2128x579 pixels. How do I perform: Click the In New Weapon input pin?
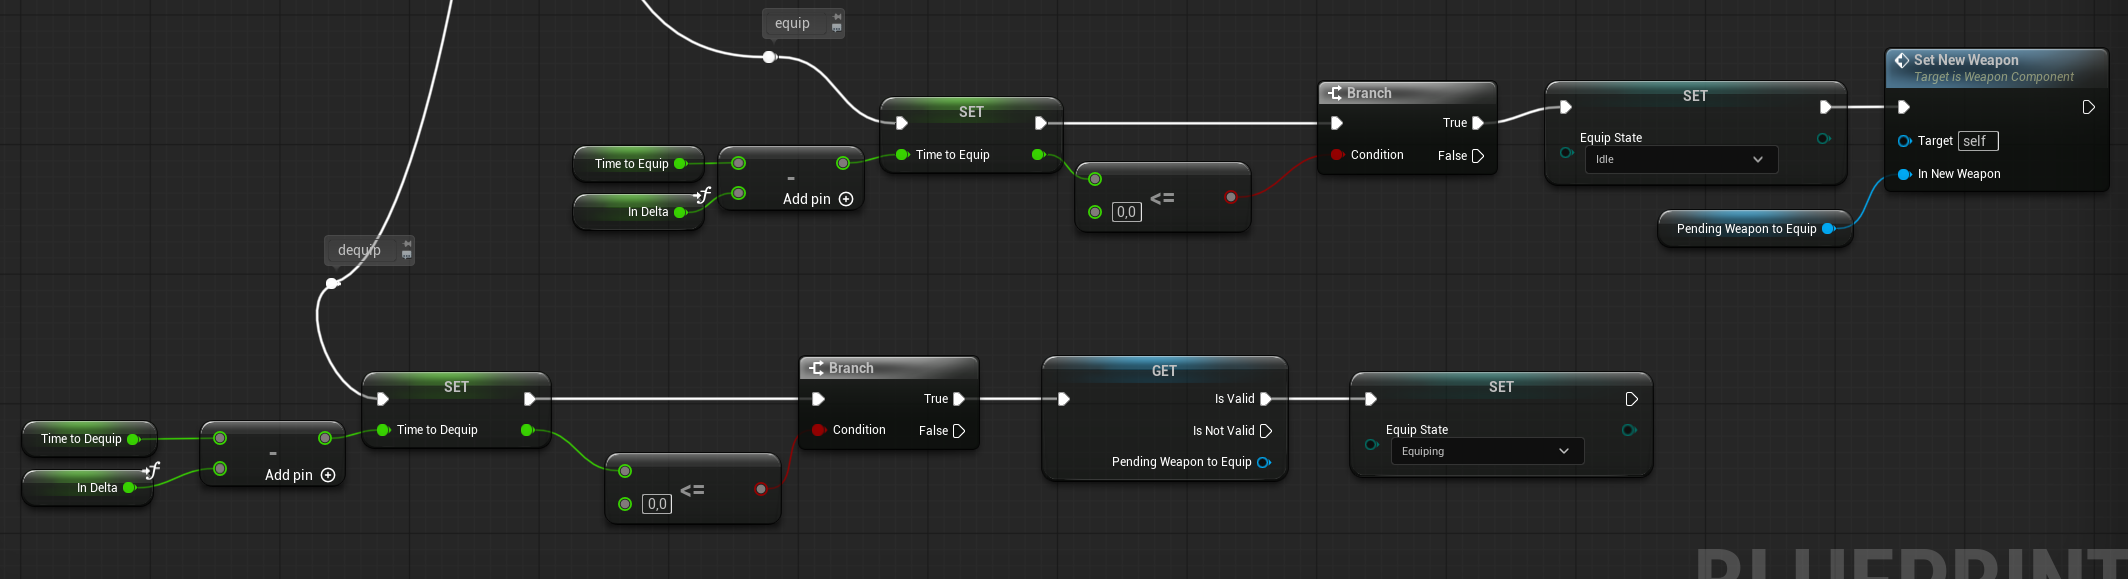[1904, 174]
